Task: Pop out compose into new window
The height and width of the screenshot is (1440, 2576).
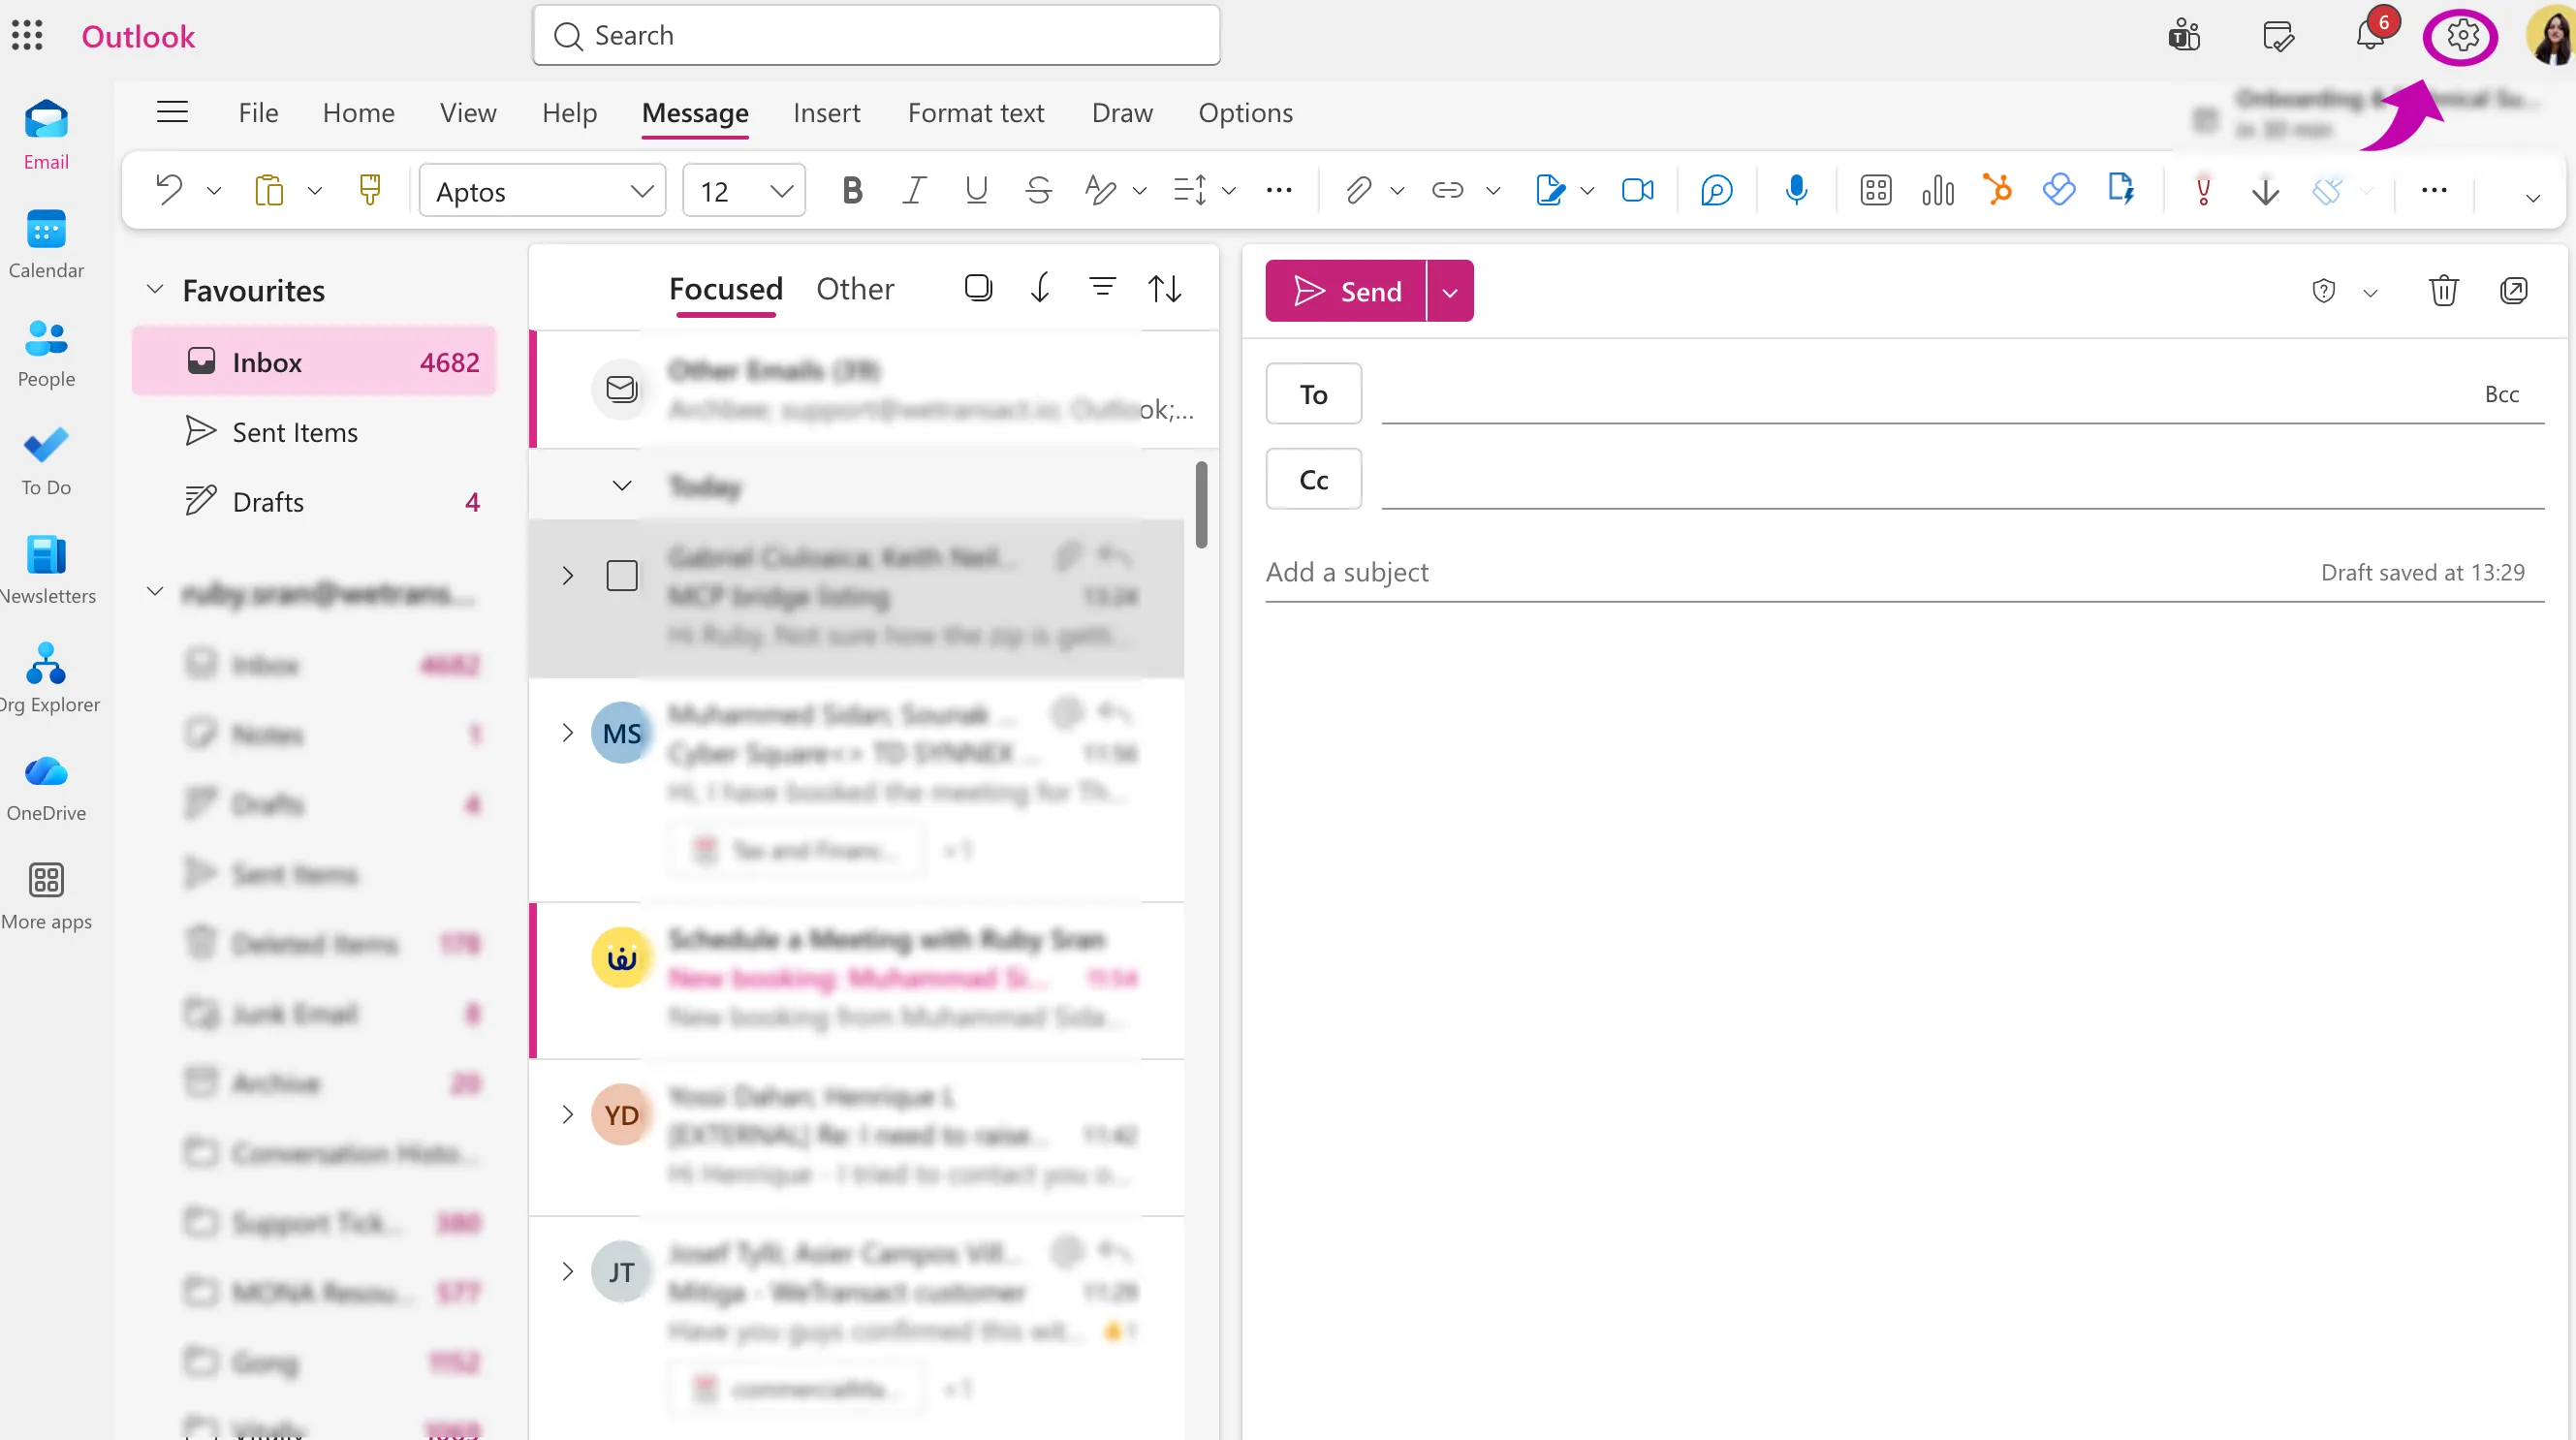Action: pos(2513,291)
